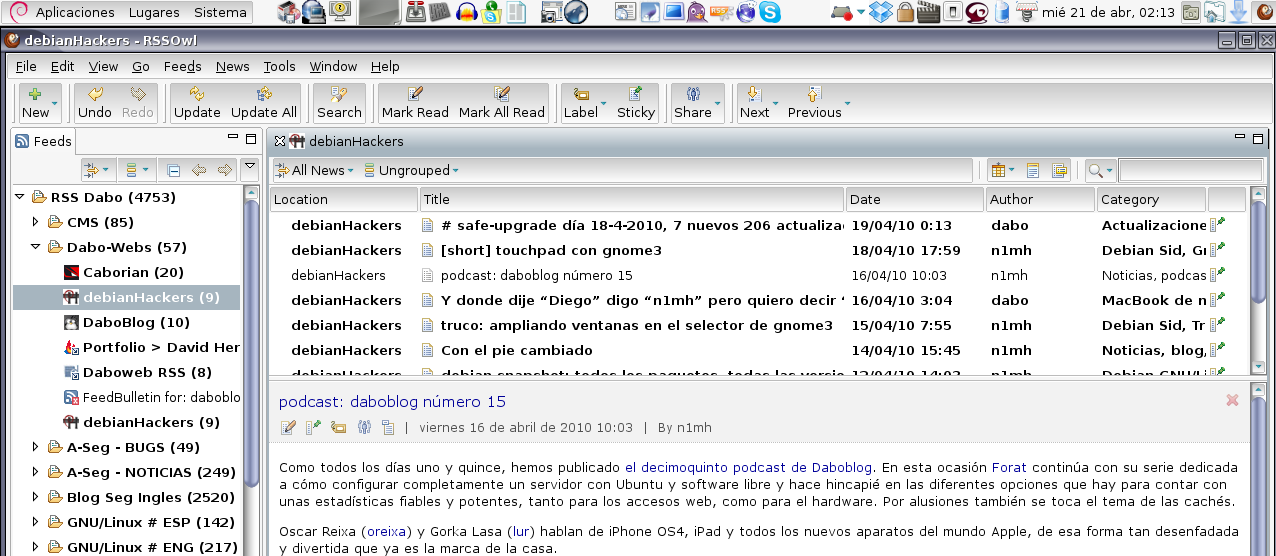Open the Feeds menu
Viewport: 1276px width, 556px height.
(x=183, y=66)
